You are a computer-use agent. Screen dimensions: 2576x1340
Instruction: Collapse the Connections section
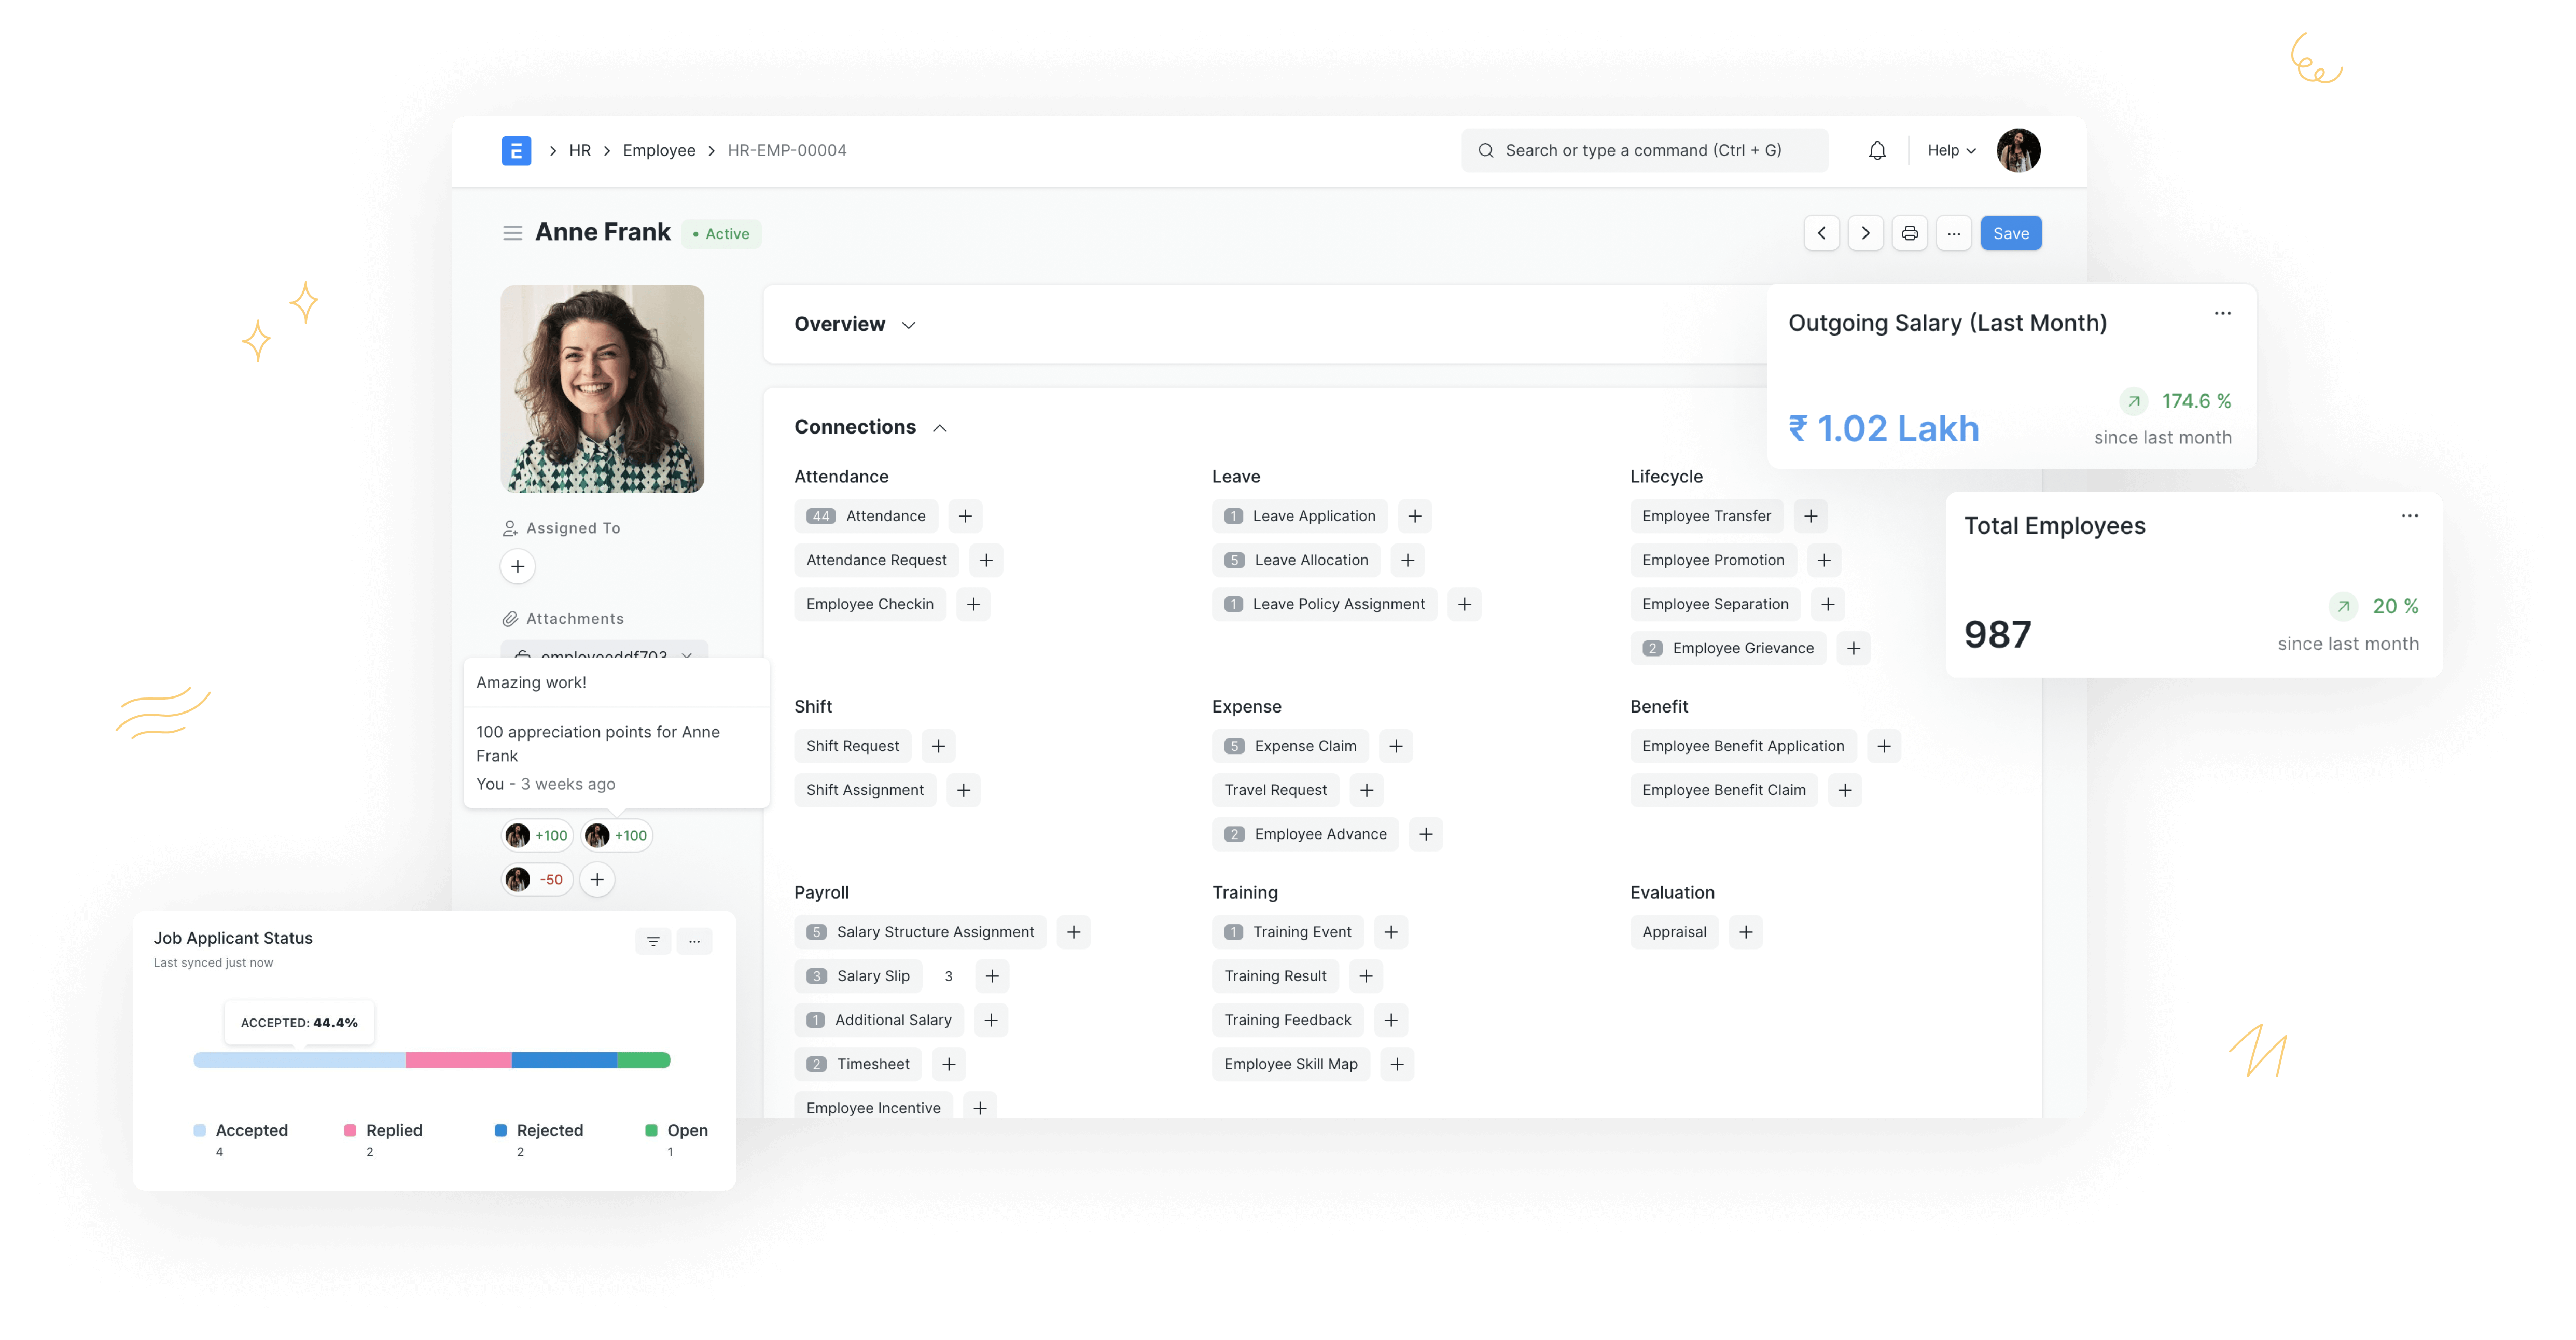937,426
